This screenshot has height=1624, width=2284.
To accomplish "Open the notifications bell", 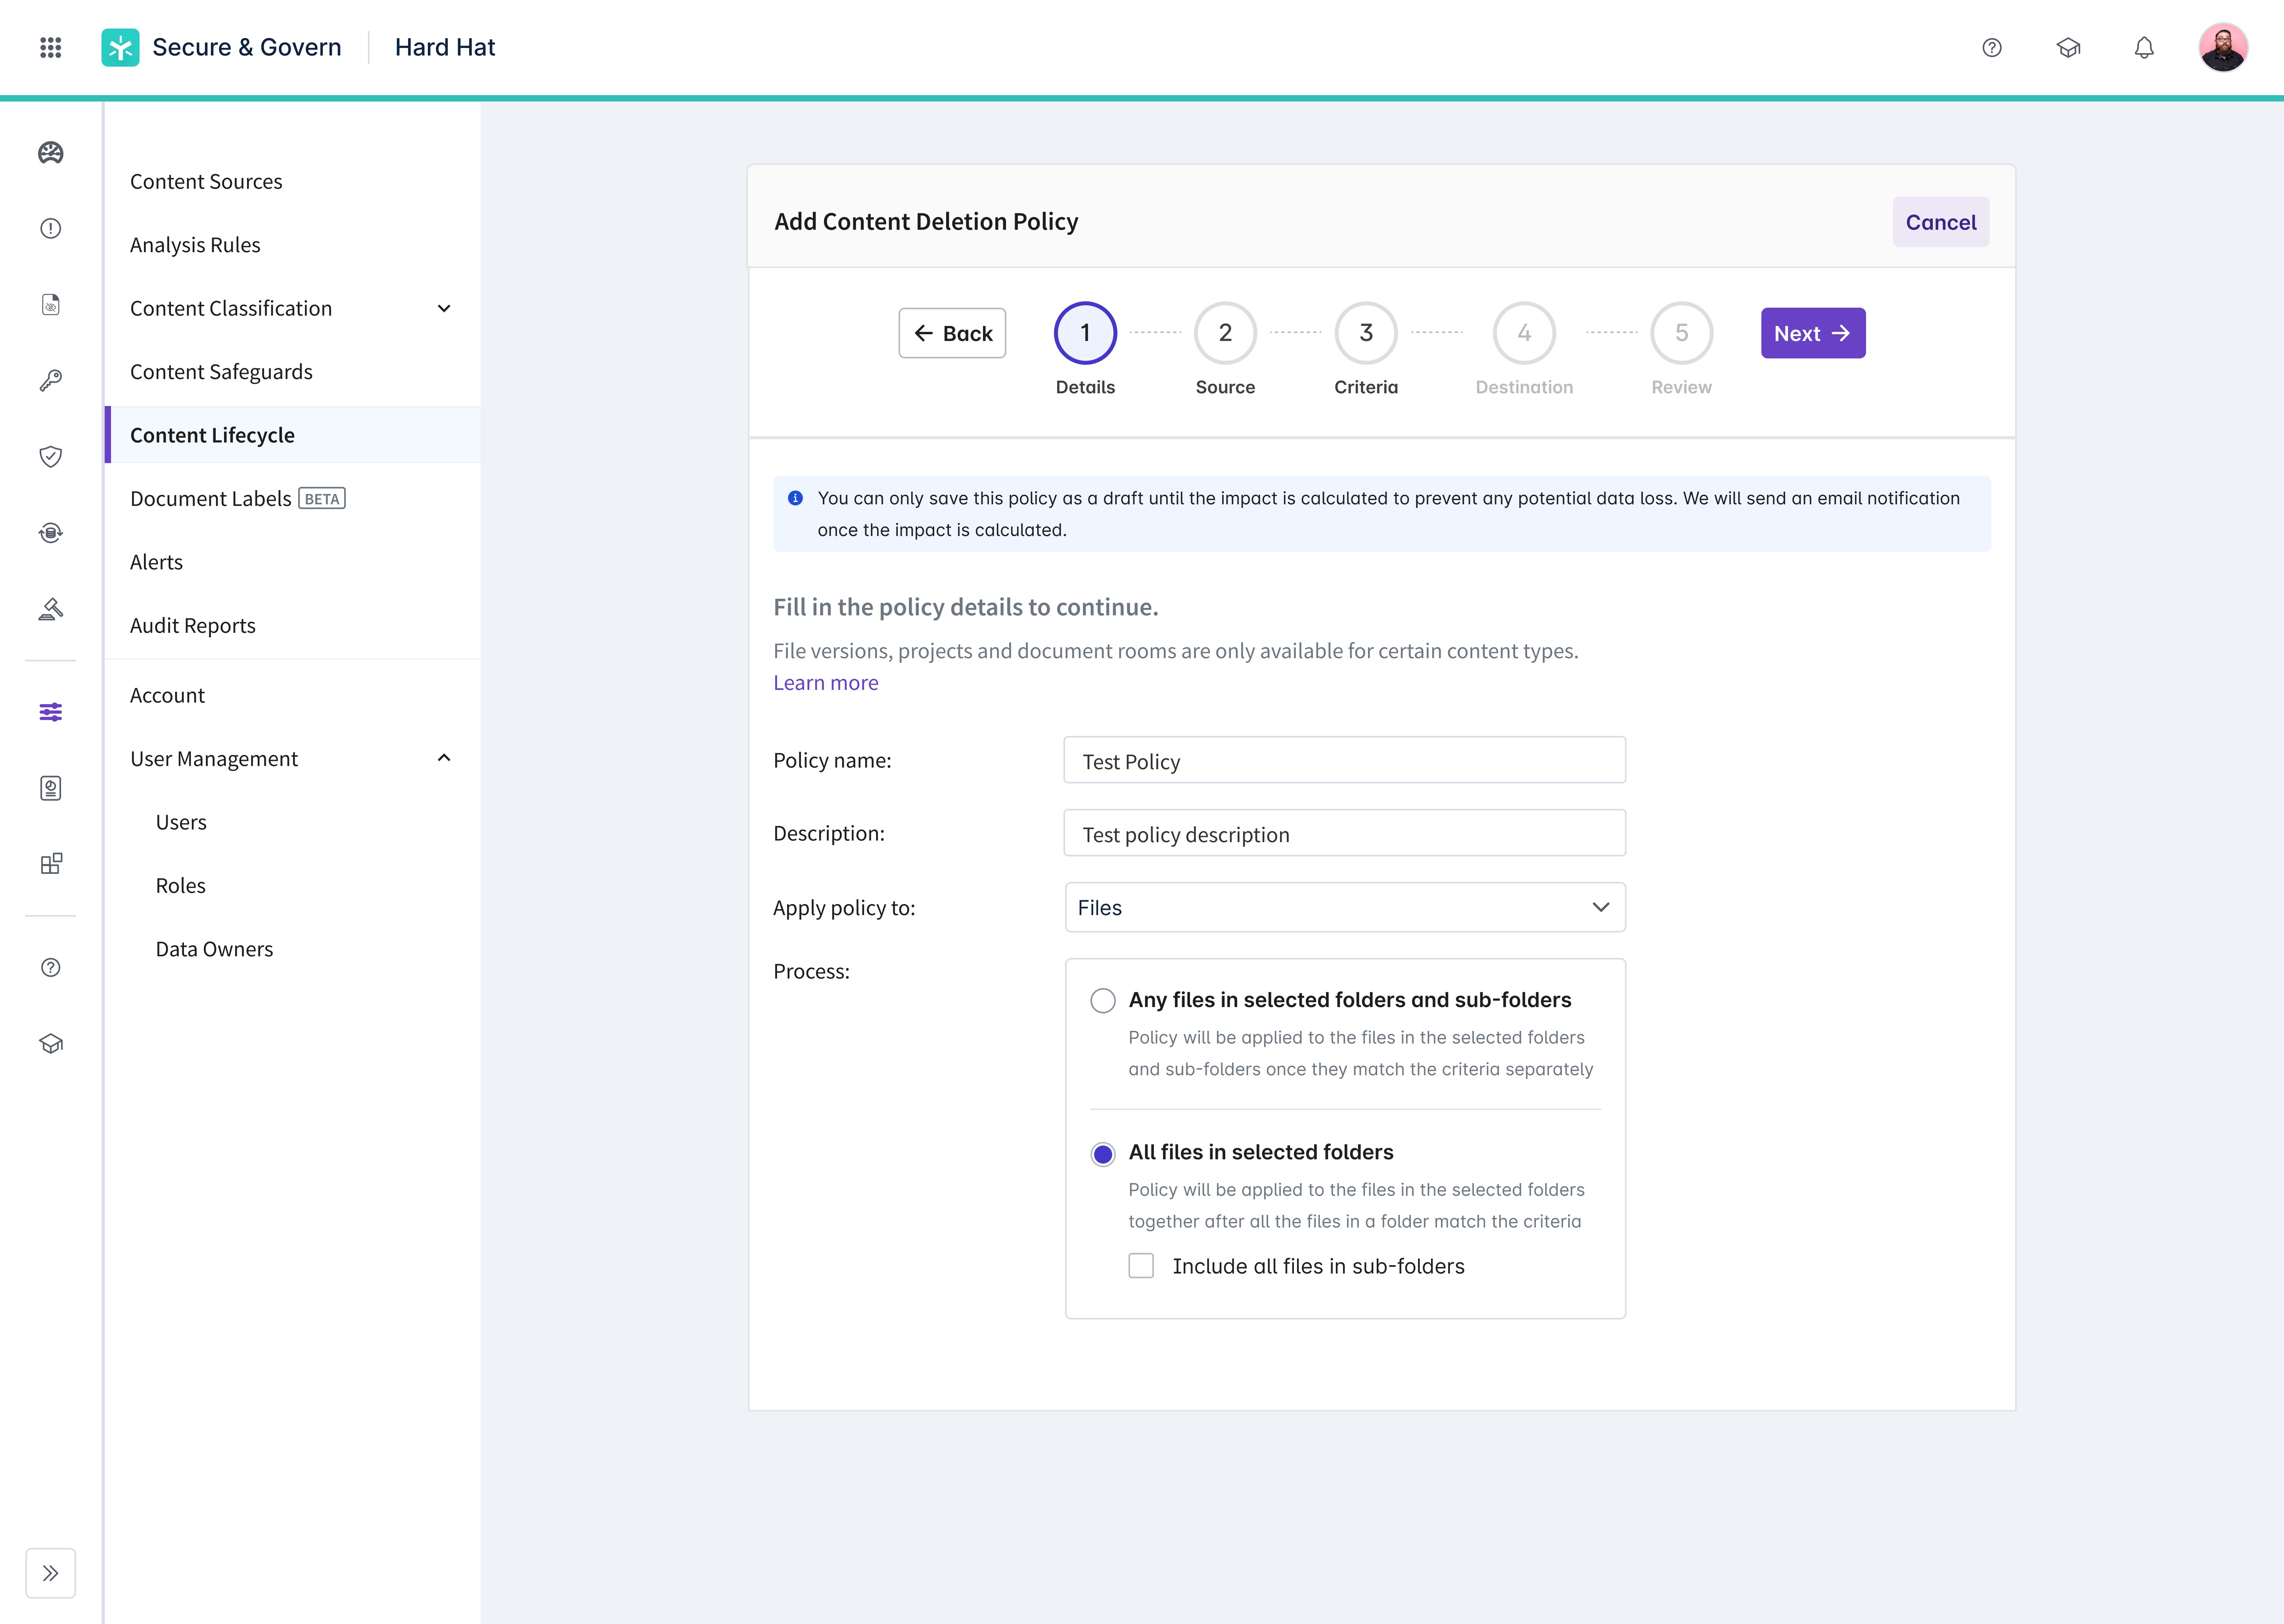I will [2144, 47].
